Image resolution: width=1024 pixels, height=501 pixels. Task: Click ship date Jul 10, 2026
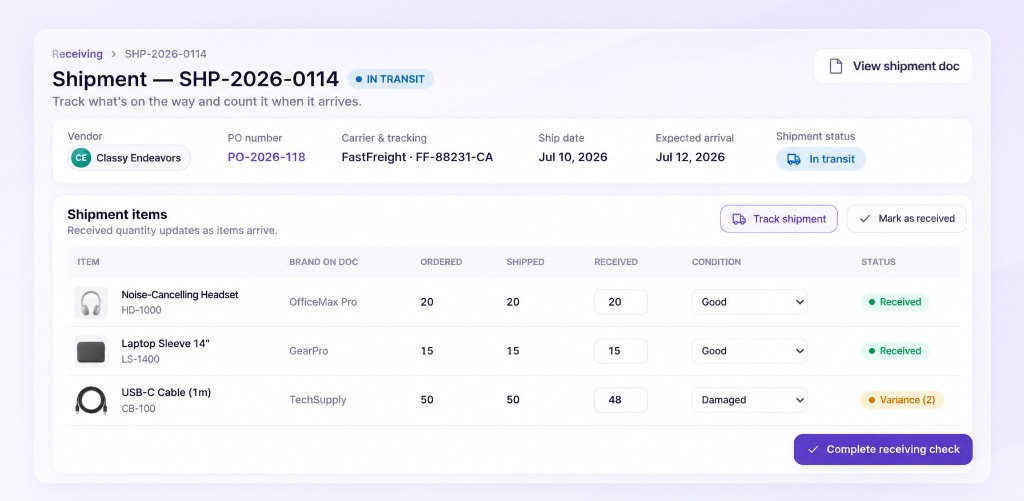[573, 157]
